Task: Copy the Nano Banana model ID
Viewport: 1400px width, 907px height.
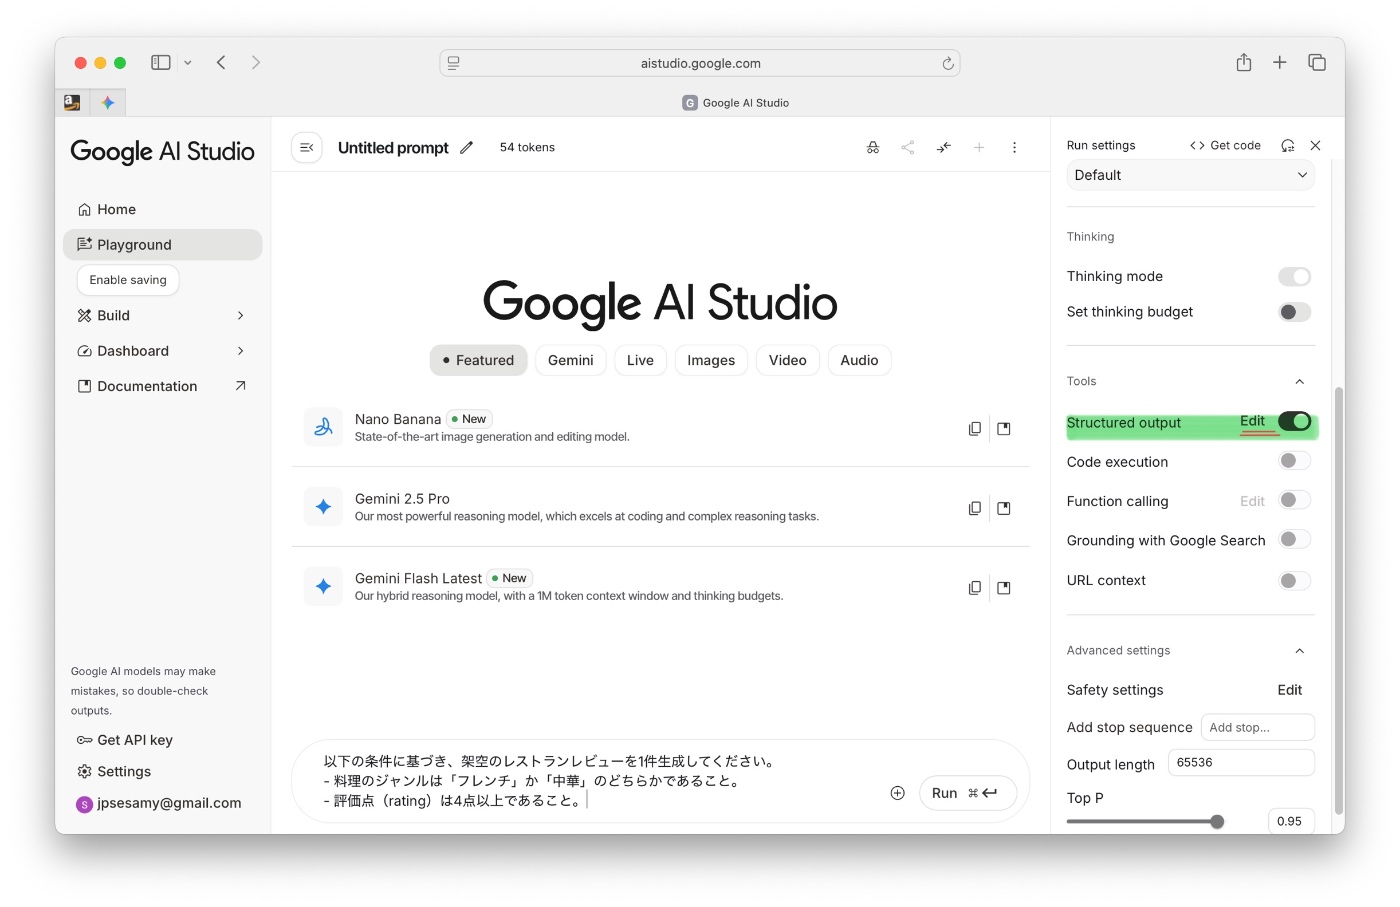Action: pos(975,428)
